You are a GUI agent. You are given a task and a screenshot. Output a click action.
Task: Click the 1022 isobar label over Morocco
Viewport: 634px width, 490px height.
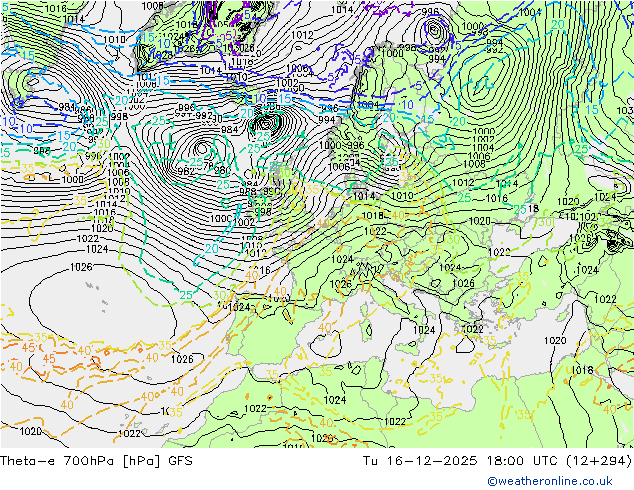[x=255, y=408]
